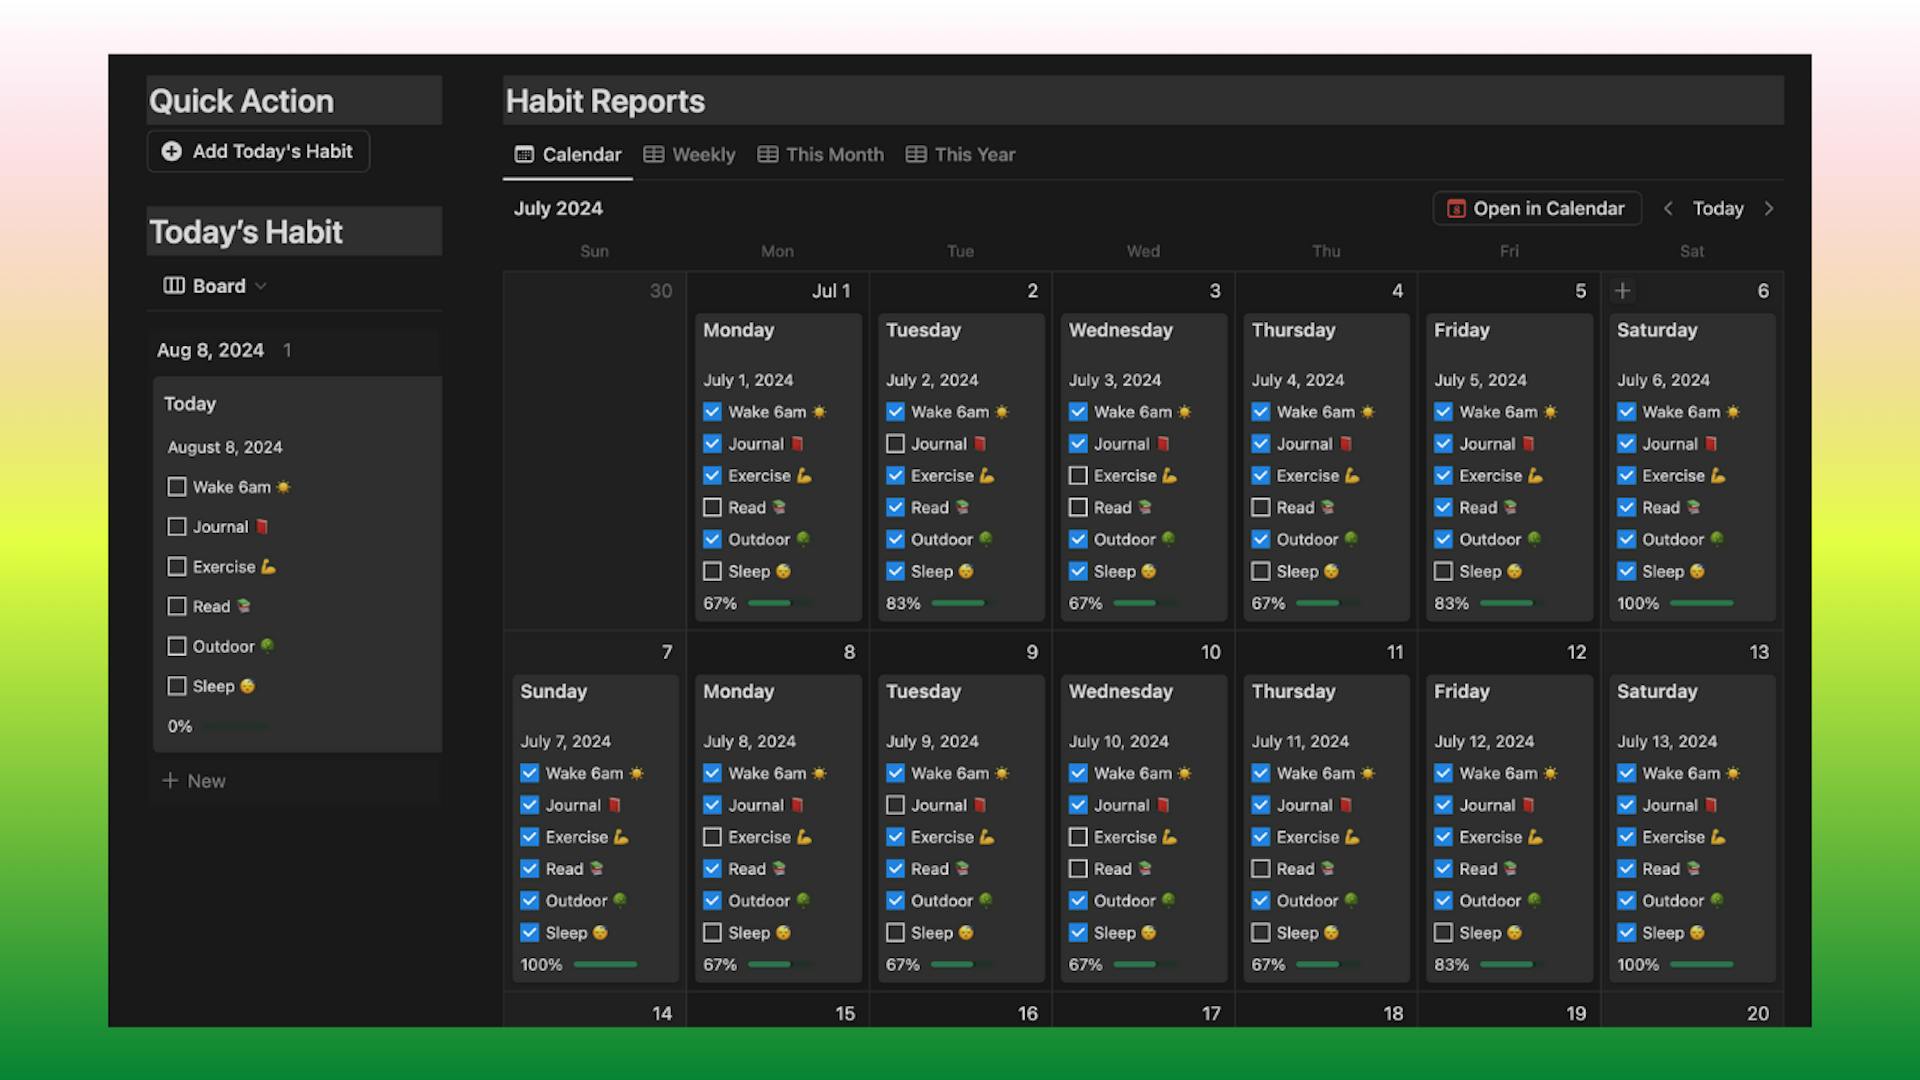The height and width of the screenshot is (1080, 1920).
Task: Switch to the This Month tab
Action: tap(834, 154)
